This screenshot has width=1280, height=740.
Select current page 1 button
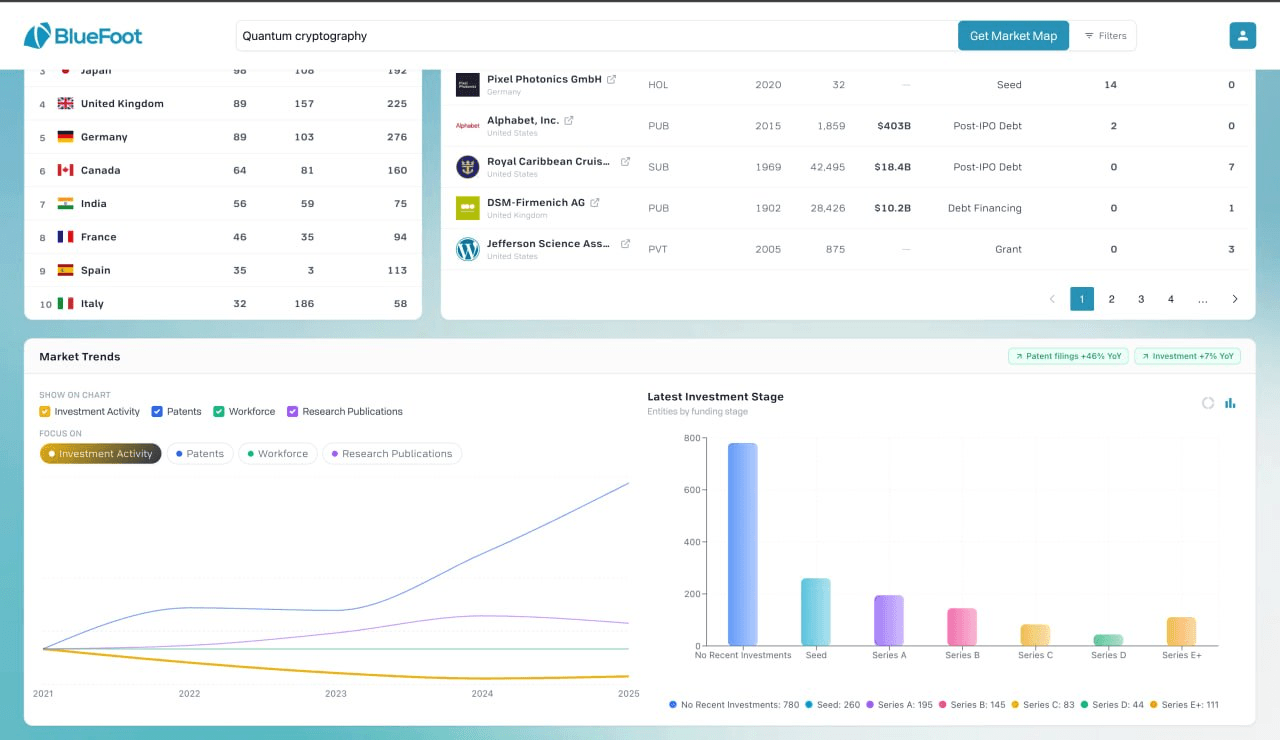tap(1082, 299)
